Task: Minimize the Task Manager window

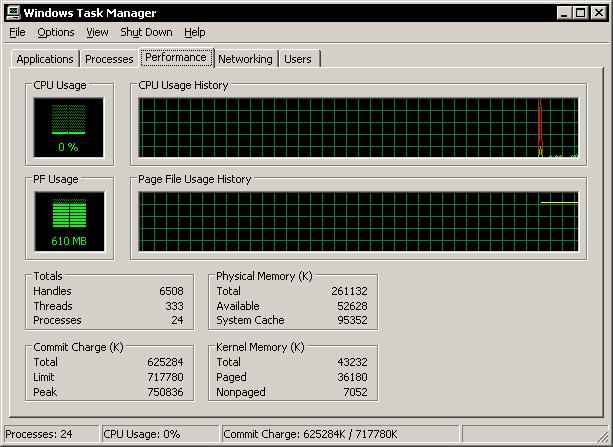Action: coord(564,13)
